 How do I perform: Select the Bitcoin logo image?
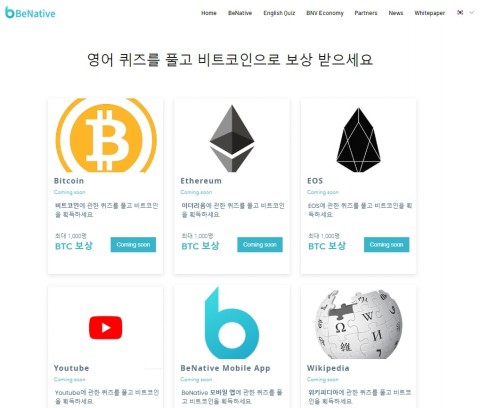[x=106, y=135]
